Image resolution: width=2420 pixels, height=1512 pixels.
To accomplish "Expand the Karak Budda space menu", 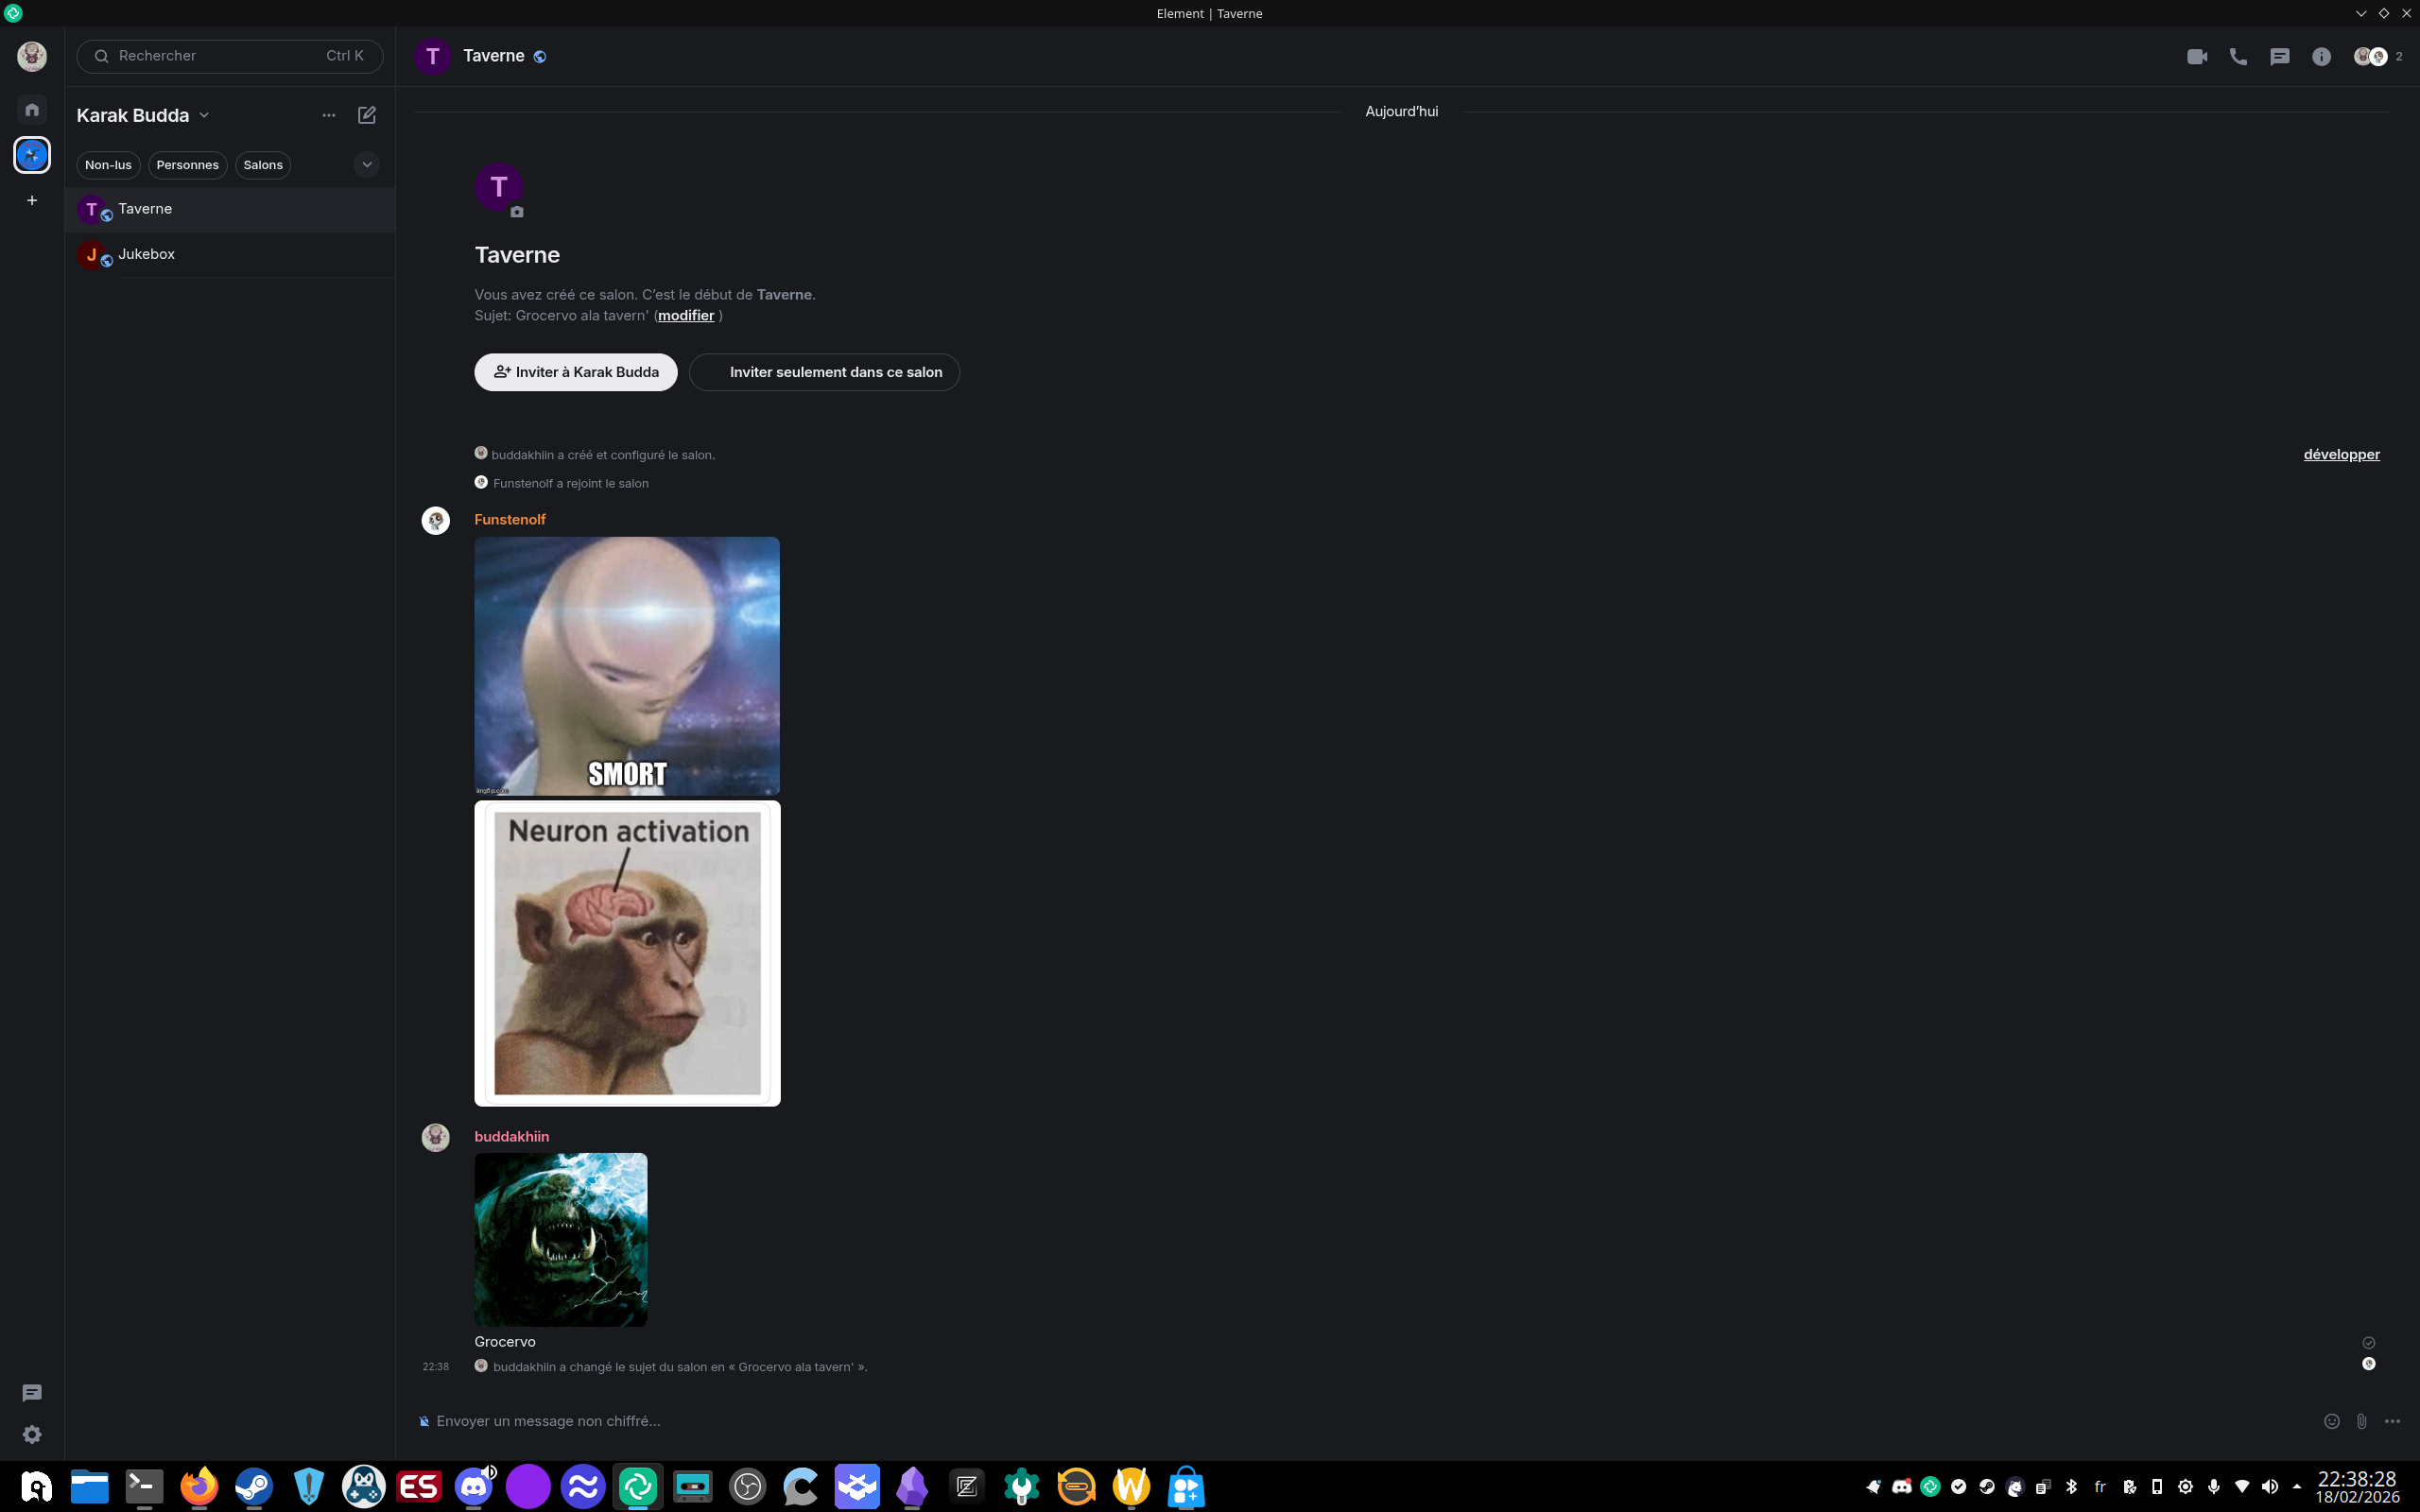I will click(204, 115).
